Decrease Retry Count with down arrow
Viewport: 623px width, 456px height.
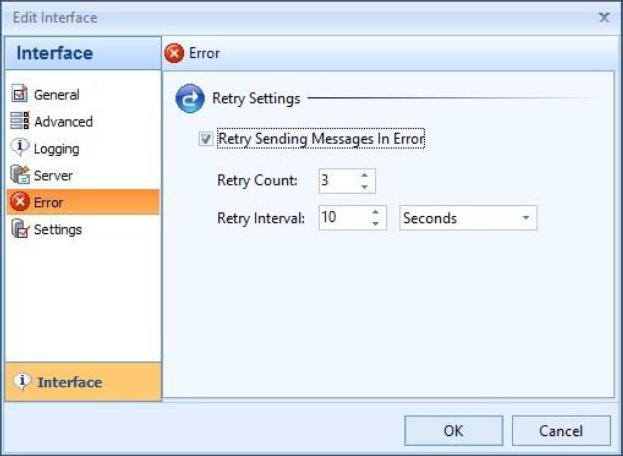pos(364,187)
